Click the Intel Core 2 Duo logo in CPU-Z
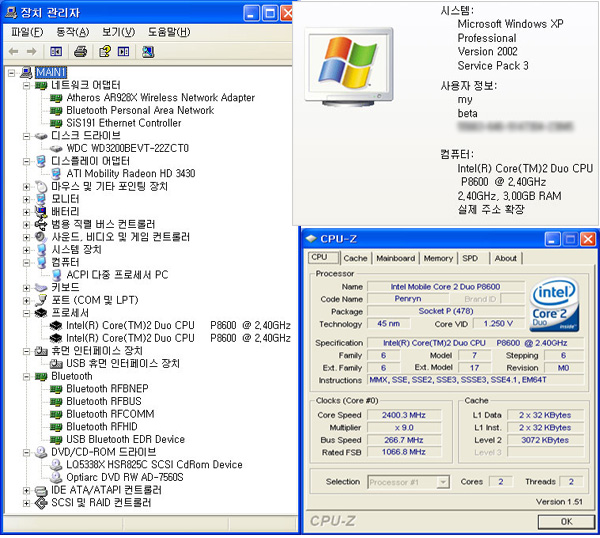The height and width of the screenshot is (538, 600). pos(554,305)
